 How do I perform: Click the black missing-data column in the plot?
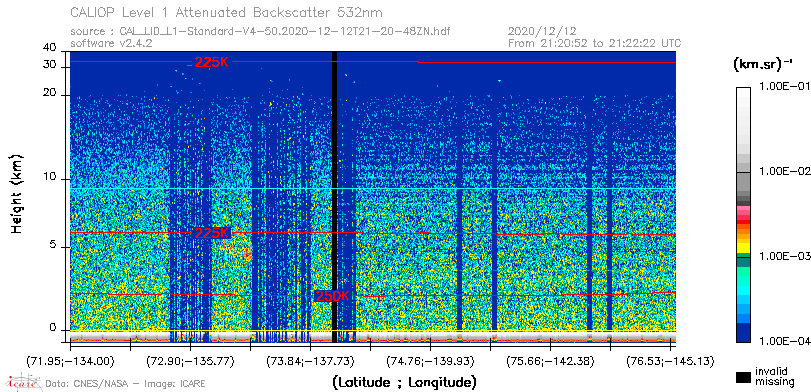click(x=334, y=197)
